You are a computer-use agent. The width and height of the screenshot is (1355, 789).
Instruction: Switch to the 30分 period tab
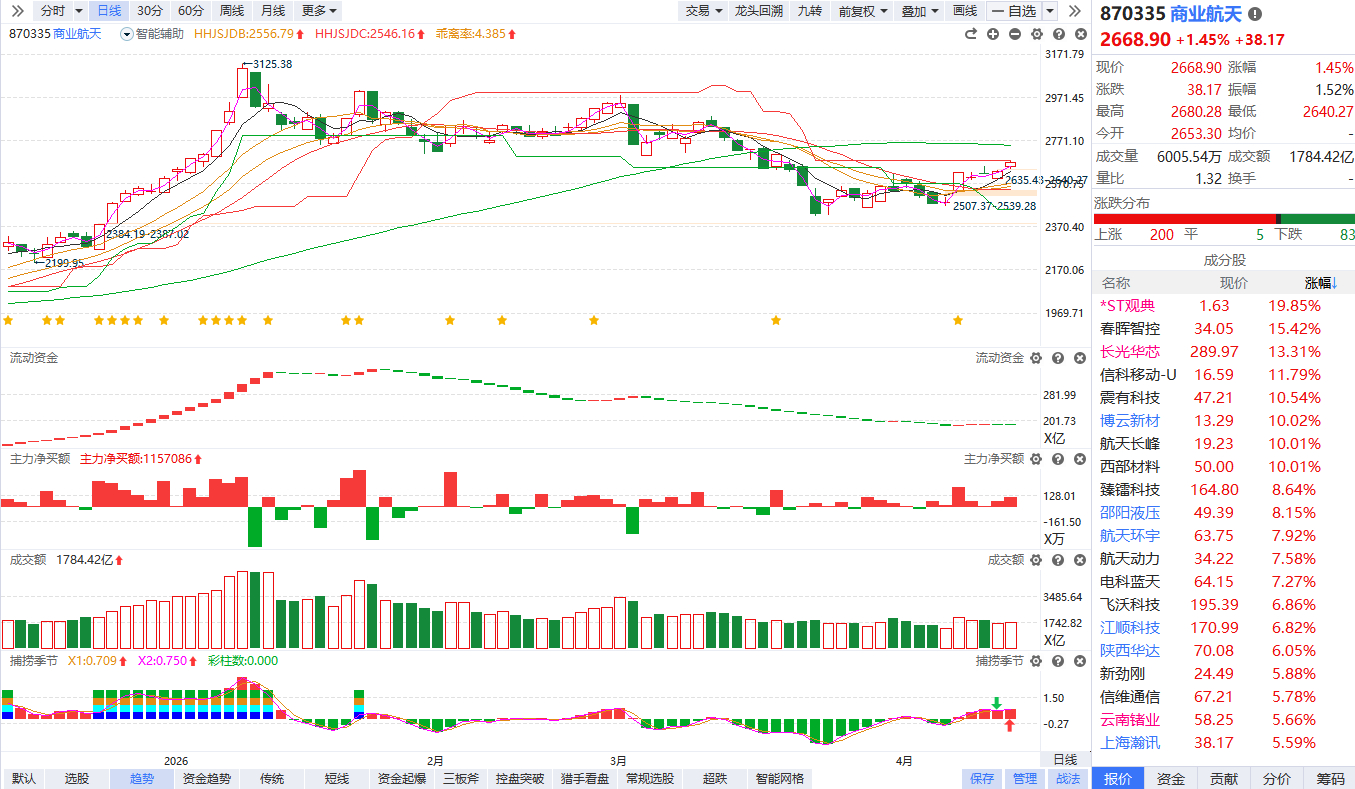150,11
